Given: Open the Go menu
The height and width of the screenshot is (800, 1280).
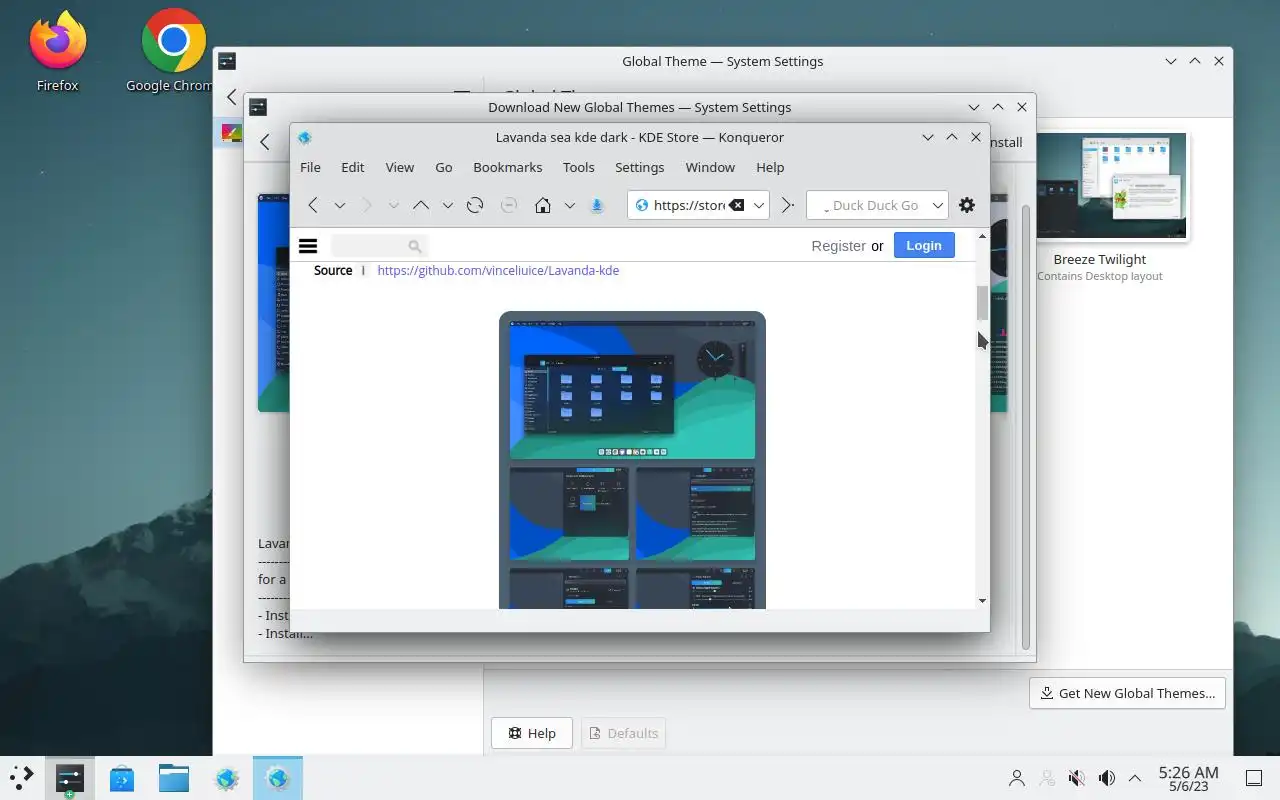Looking at the screenshot, I should pyautogui.click(x=444, y=167).
